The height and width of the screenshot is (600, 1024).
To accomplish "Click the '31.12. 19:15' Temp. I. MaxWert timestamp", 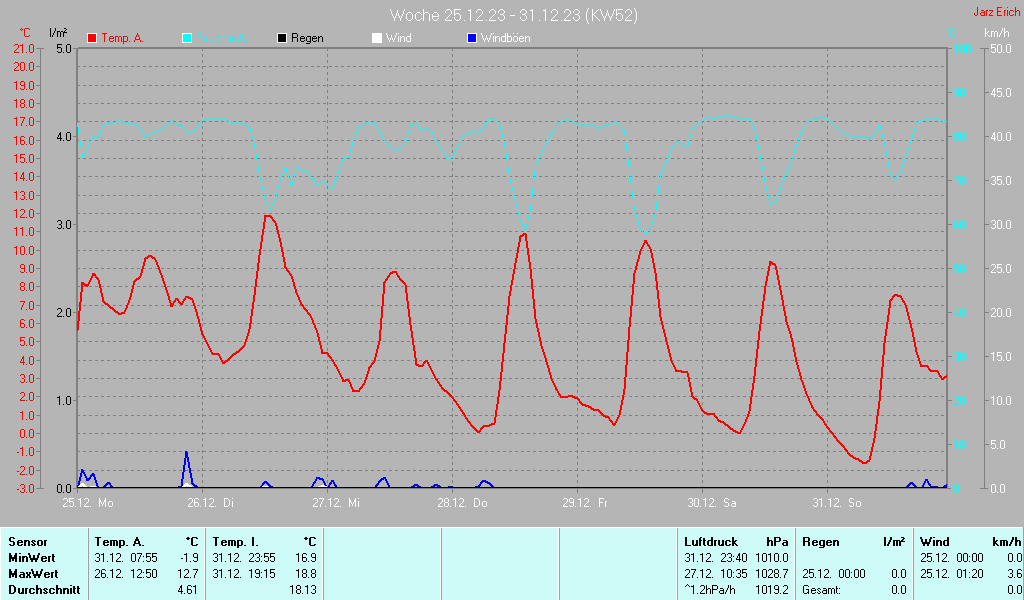I will pos(244,574).
